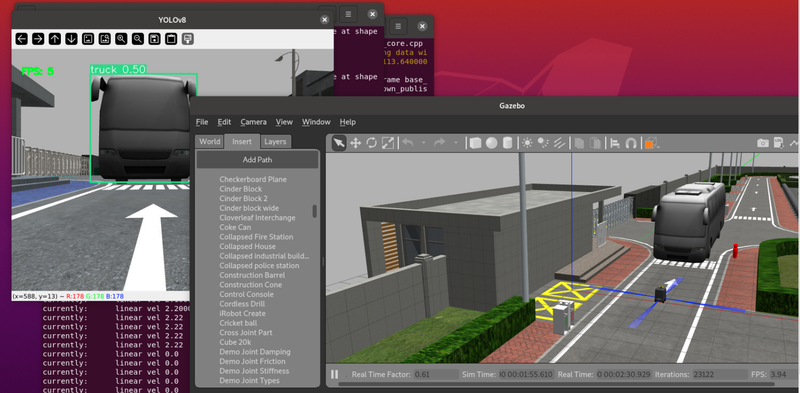
Task: Save the current YOLOv8 image
Action: (154, 39)
